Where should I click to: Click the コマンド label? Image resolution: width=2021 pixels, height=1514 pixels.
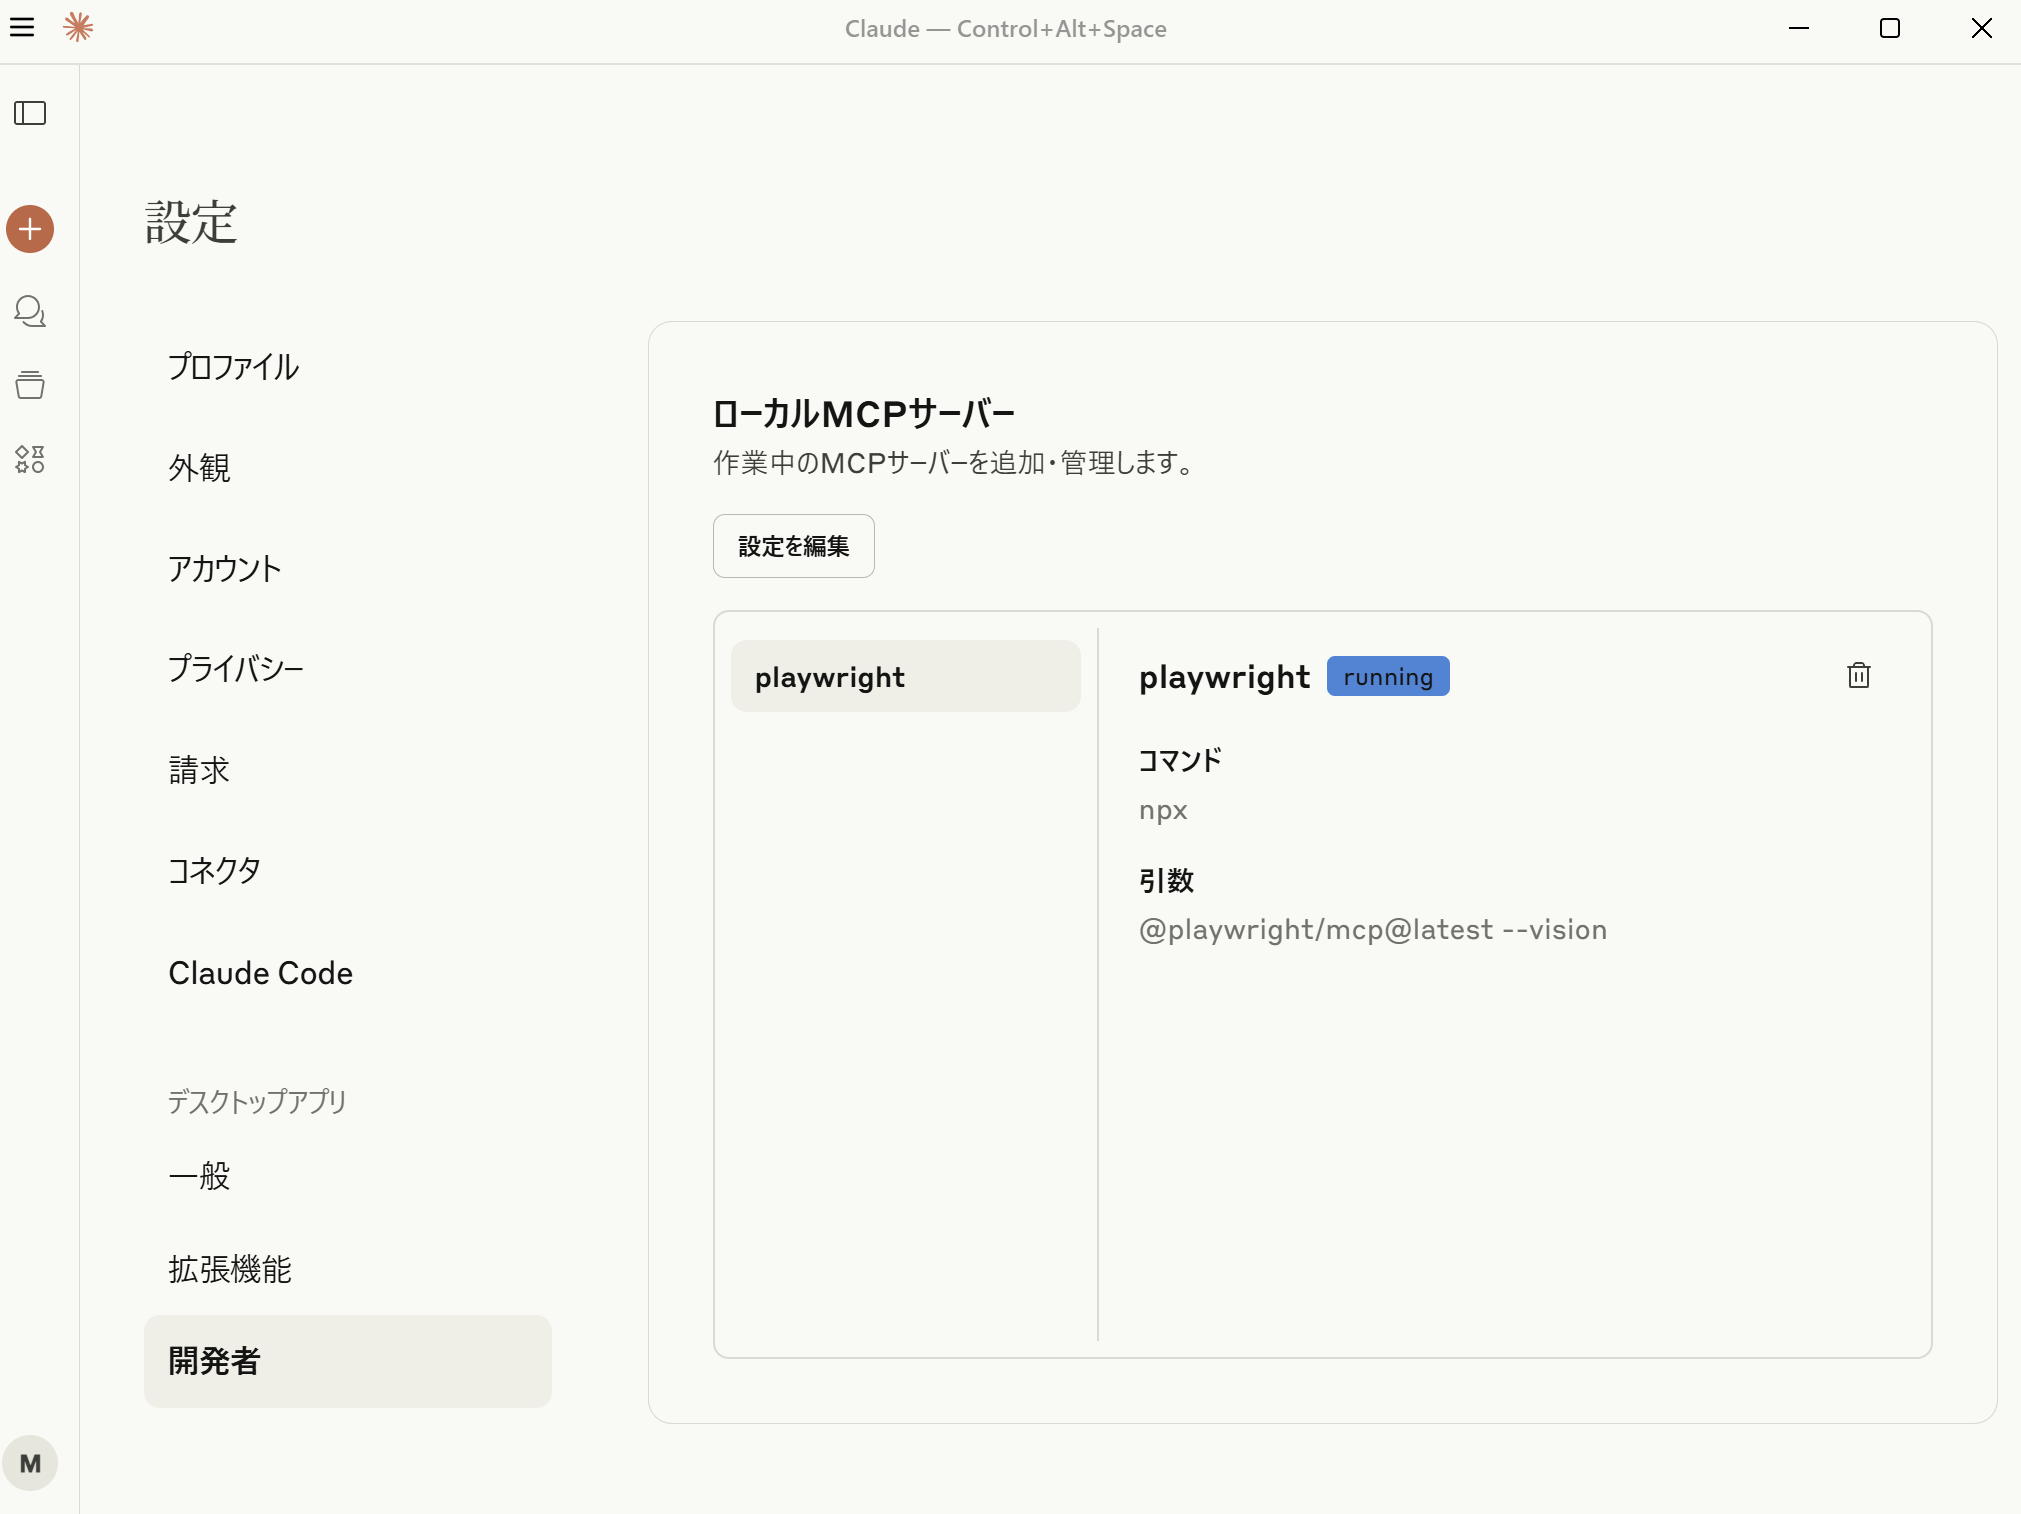pyautogui.click(x=1180, y=760)
